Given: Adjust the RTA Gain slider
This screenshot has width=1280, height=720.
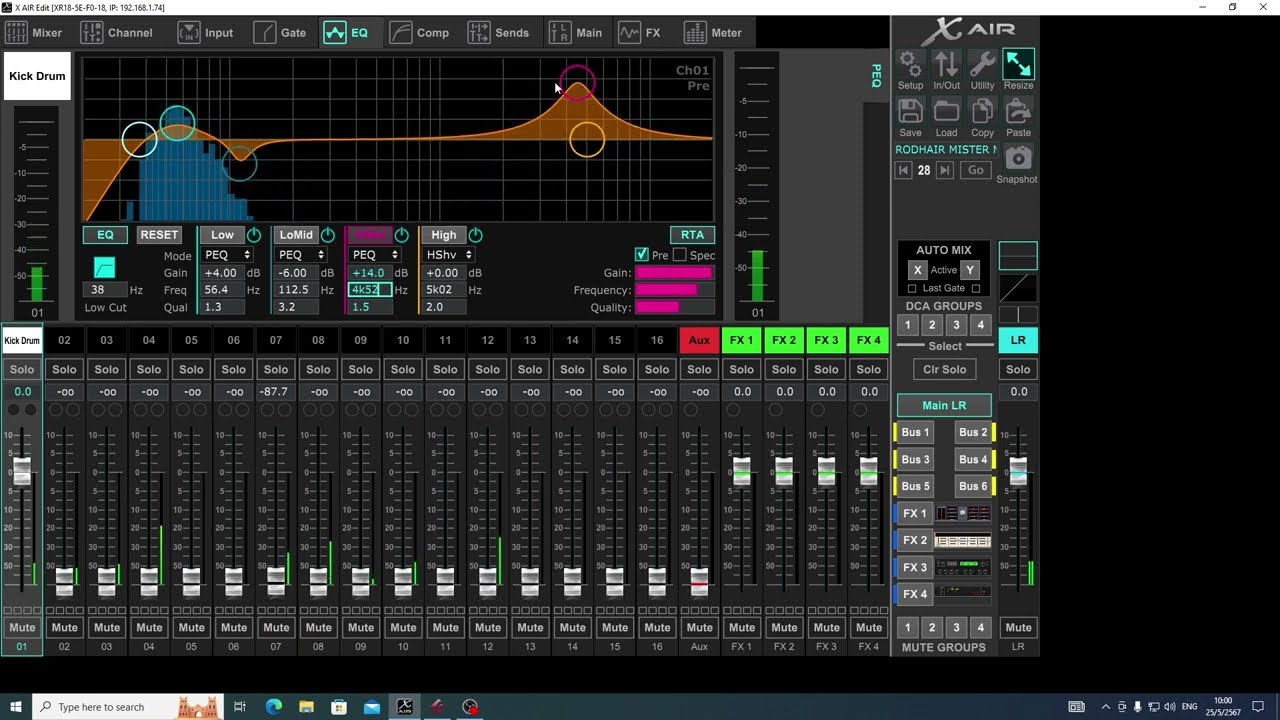Looking at the screenshot, I should coord(674,273).
